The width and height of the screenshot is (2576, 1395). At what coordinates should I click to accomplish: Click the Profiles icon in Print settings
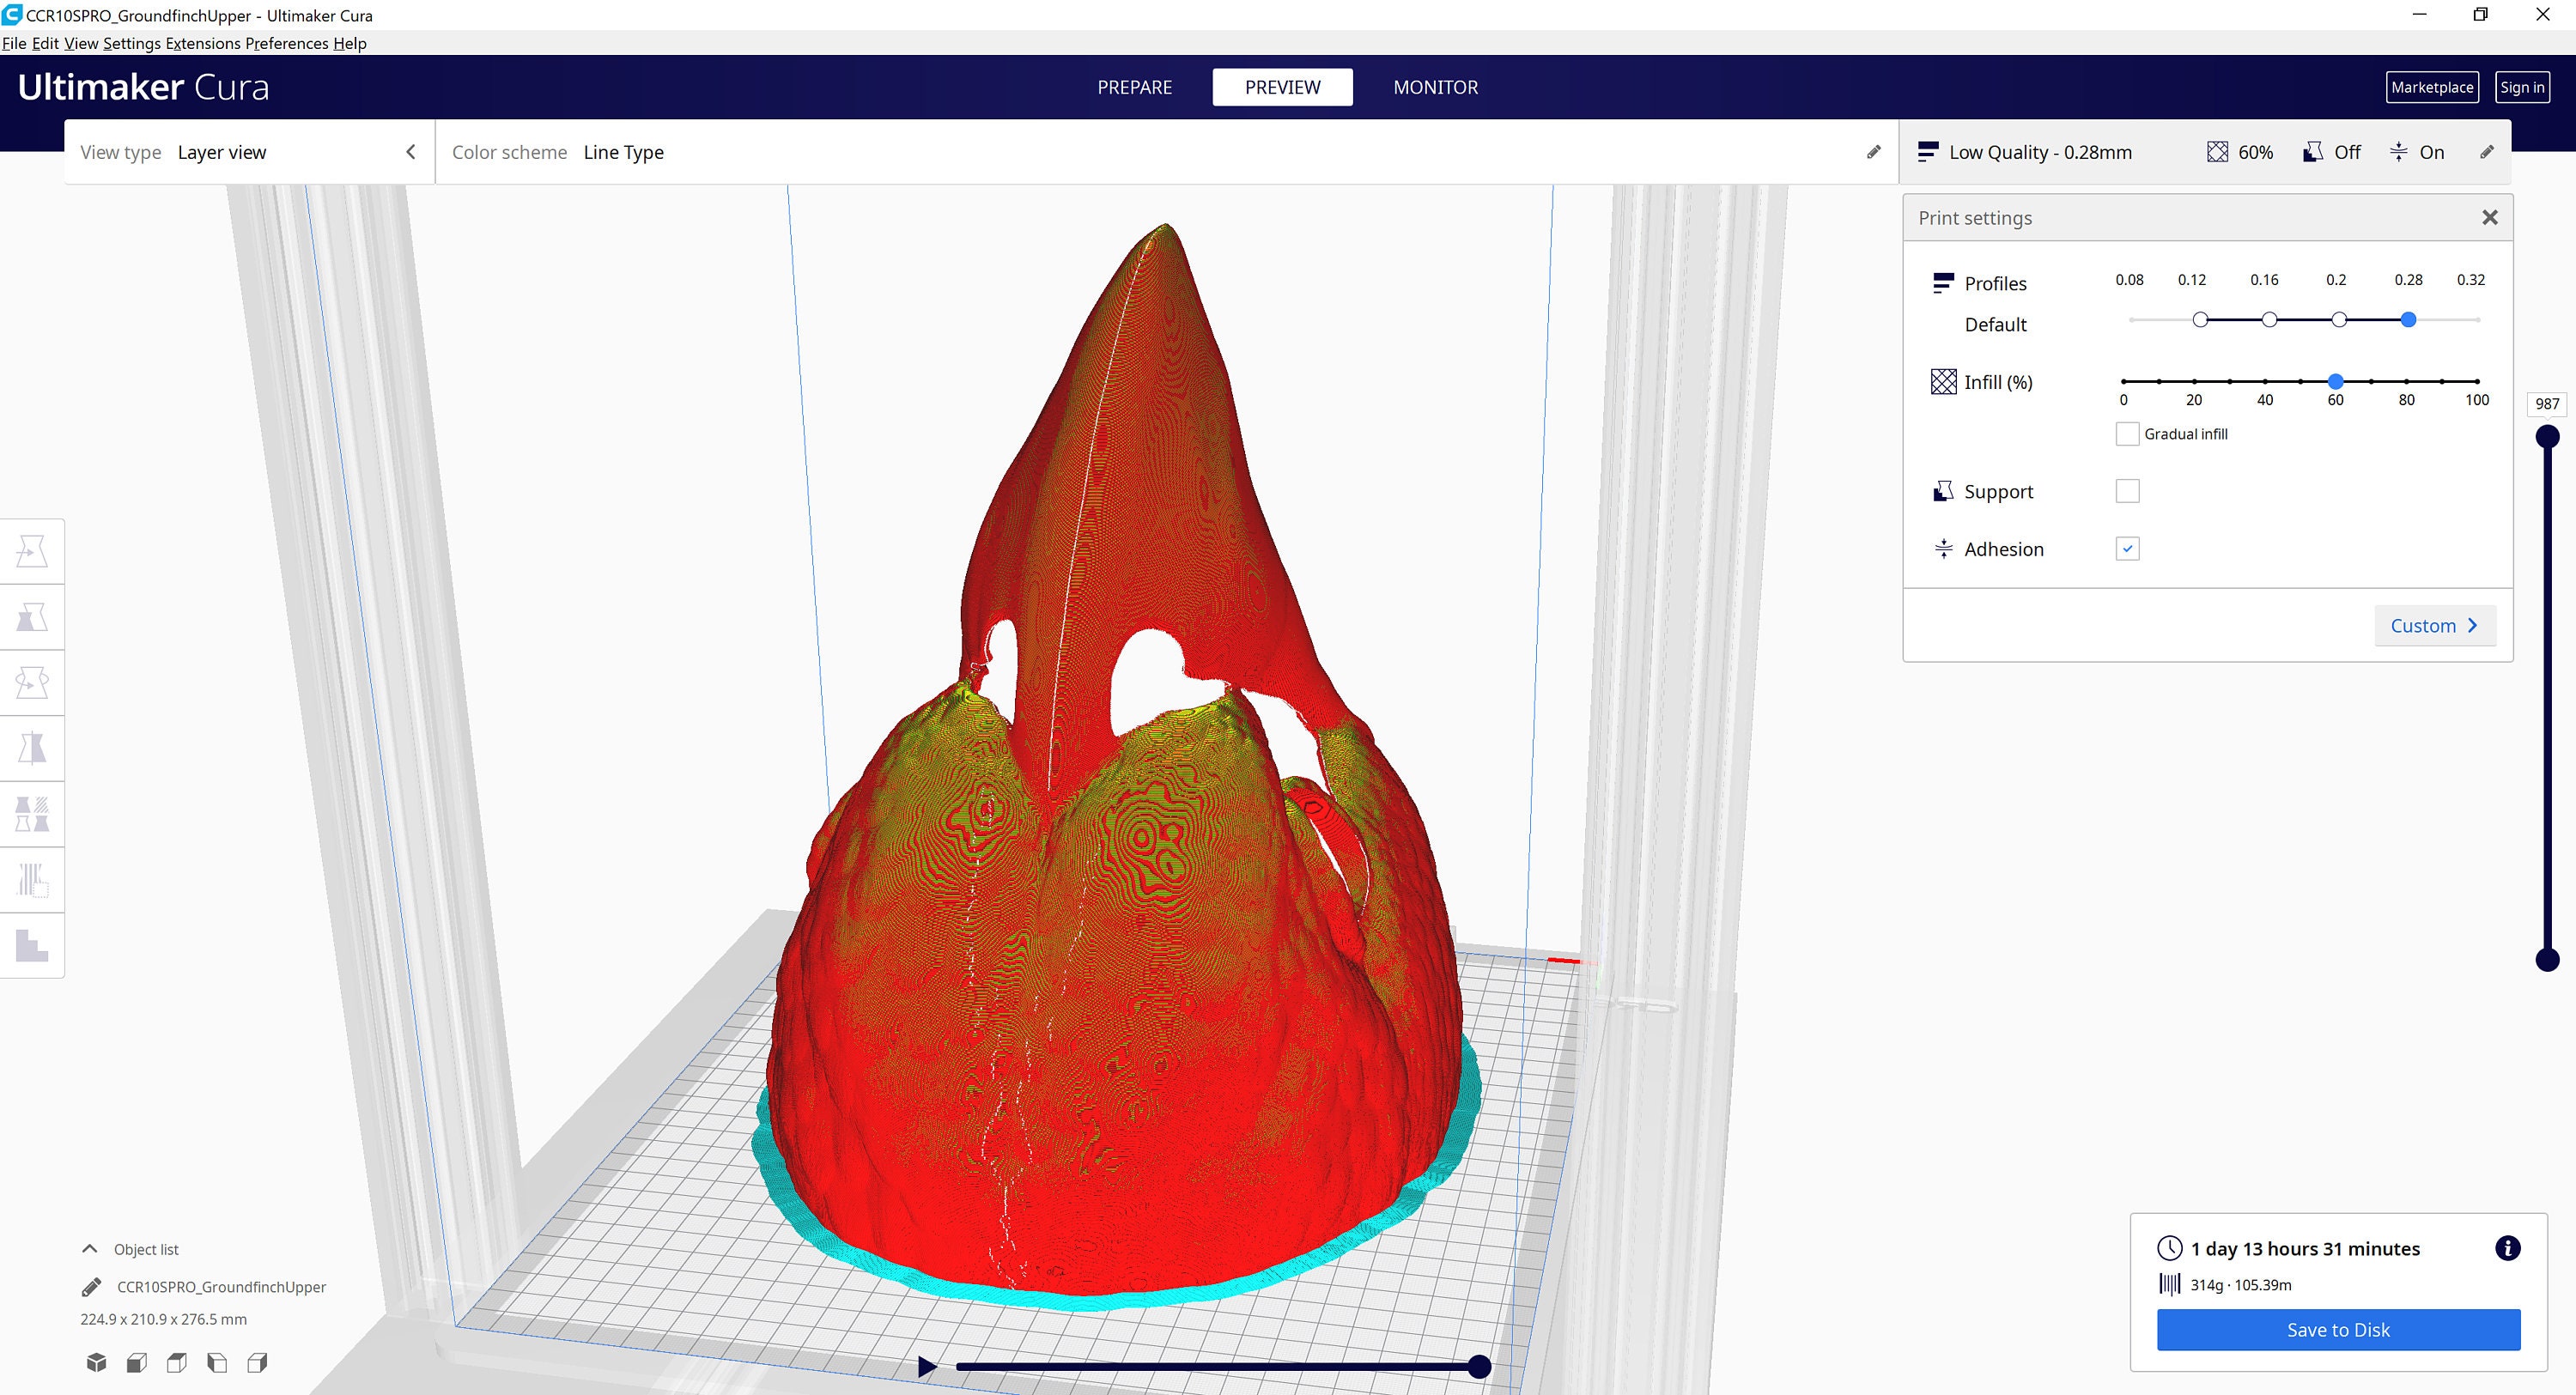(x=1943, y=283)
